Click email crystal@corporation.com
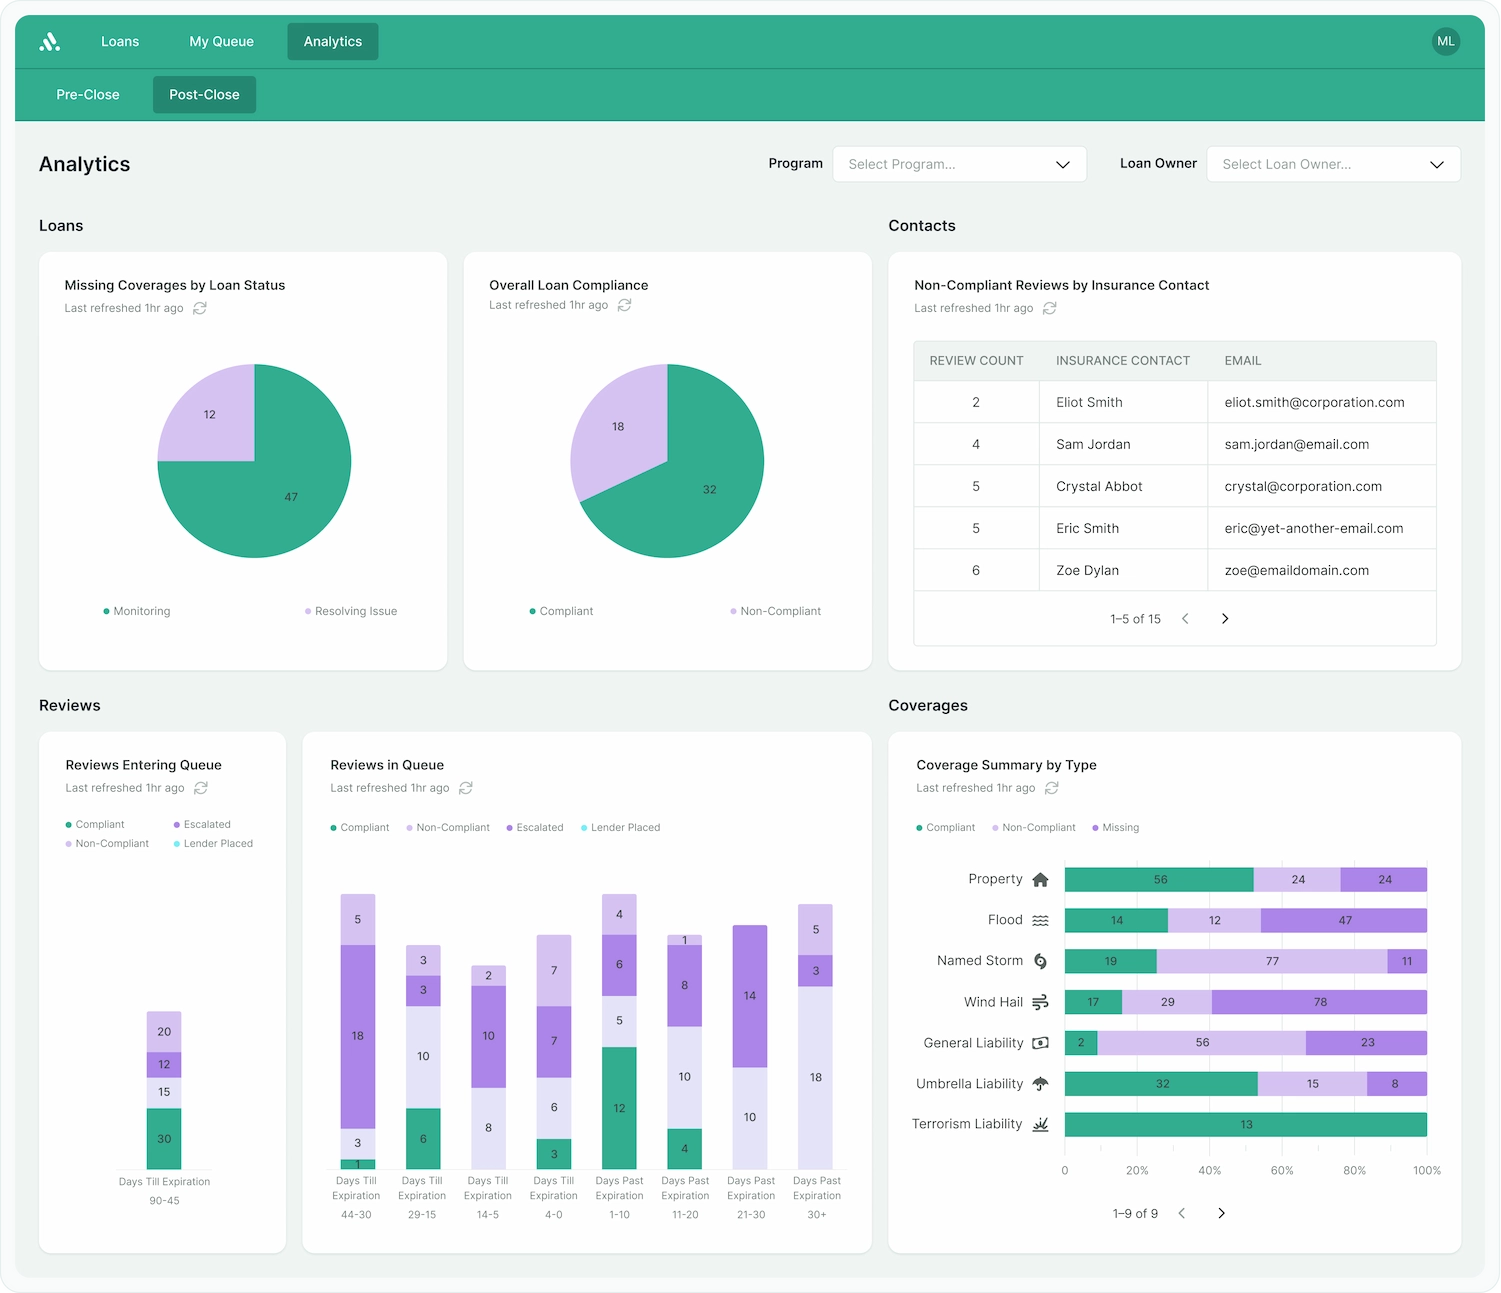The image size is (1501, 1293). (1303, 486)
